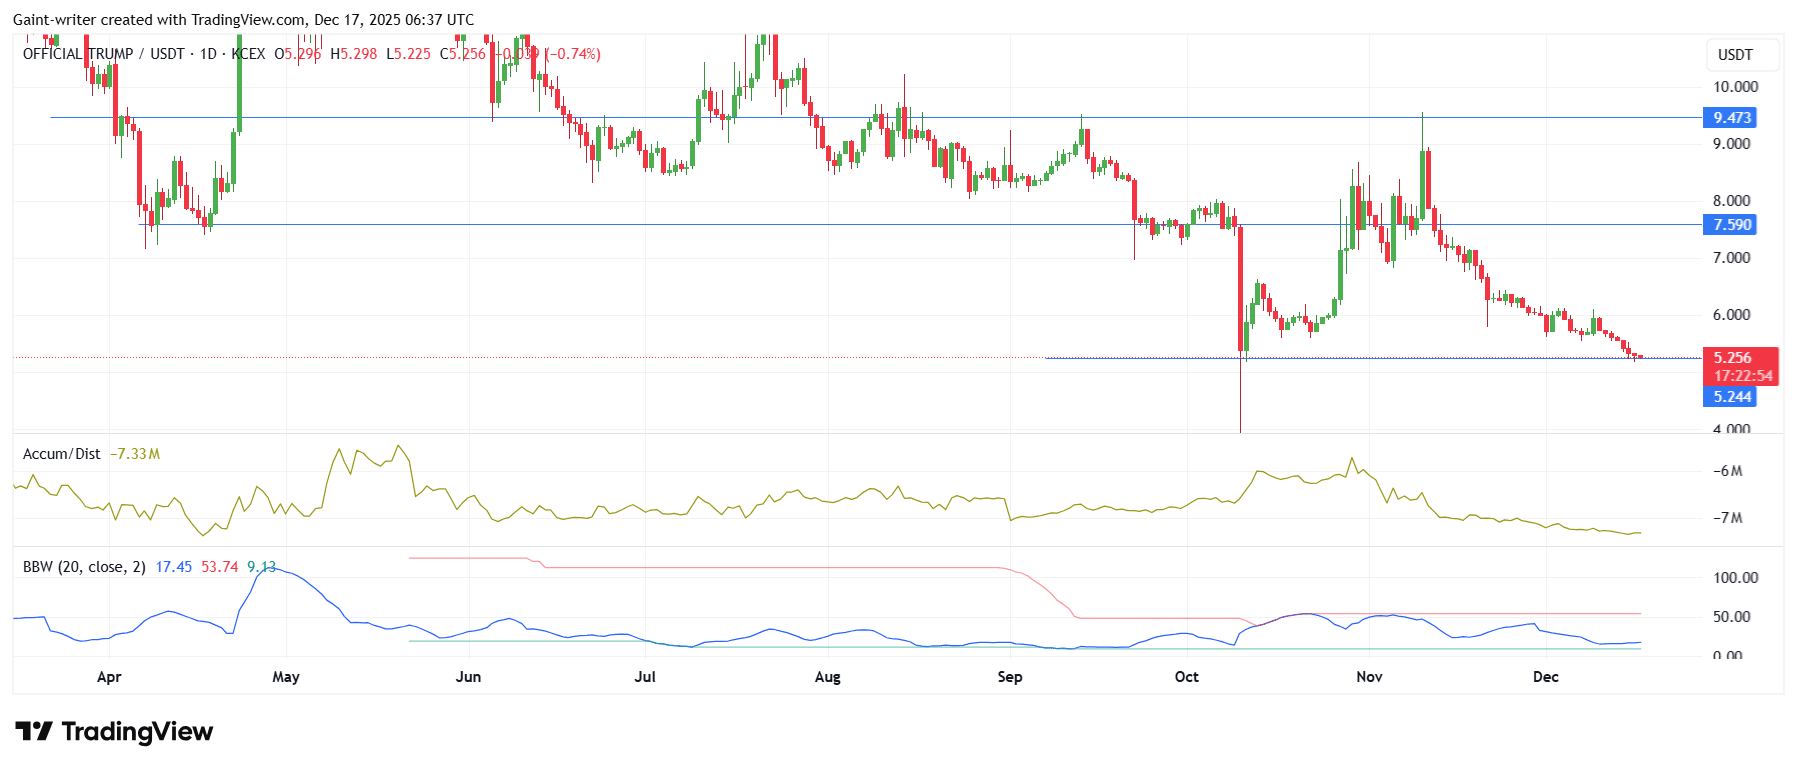Click the Jul label on time axis
The image size is (1797, 769).
[645, 677]
